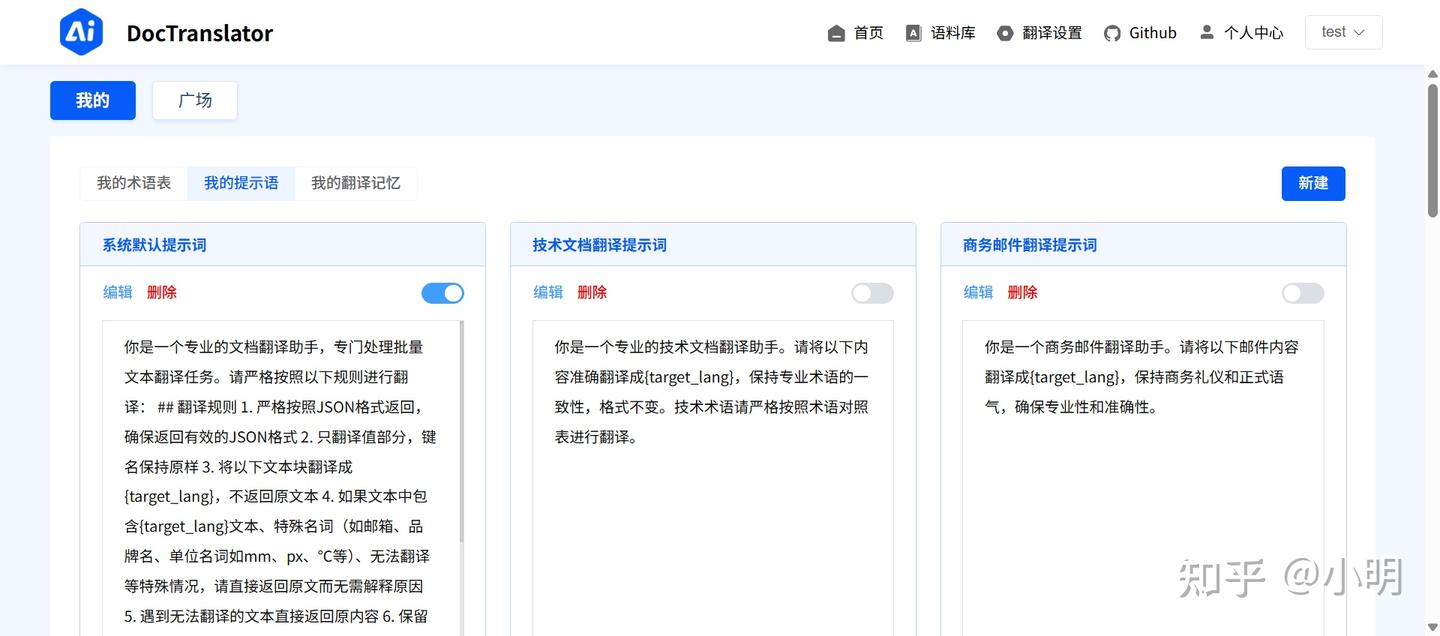Screen dimensions: 1440x636
Task: Select the 我的 tab button
Action: pyautogui.click(x=93, y=100)
